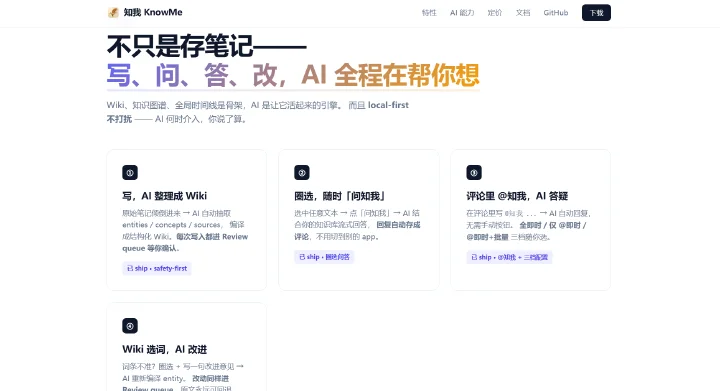Screen dimensions: 720x391
Task: Click the safety-first ship tag
Action: 157,268
